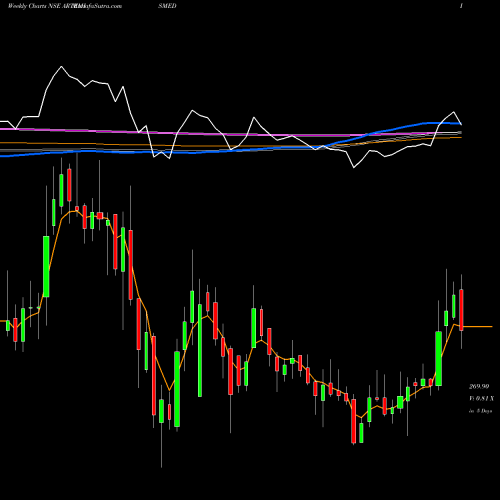Click the 269.99 price label

pyautogui.click(x=479, y=387)
